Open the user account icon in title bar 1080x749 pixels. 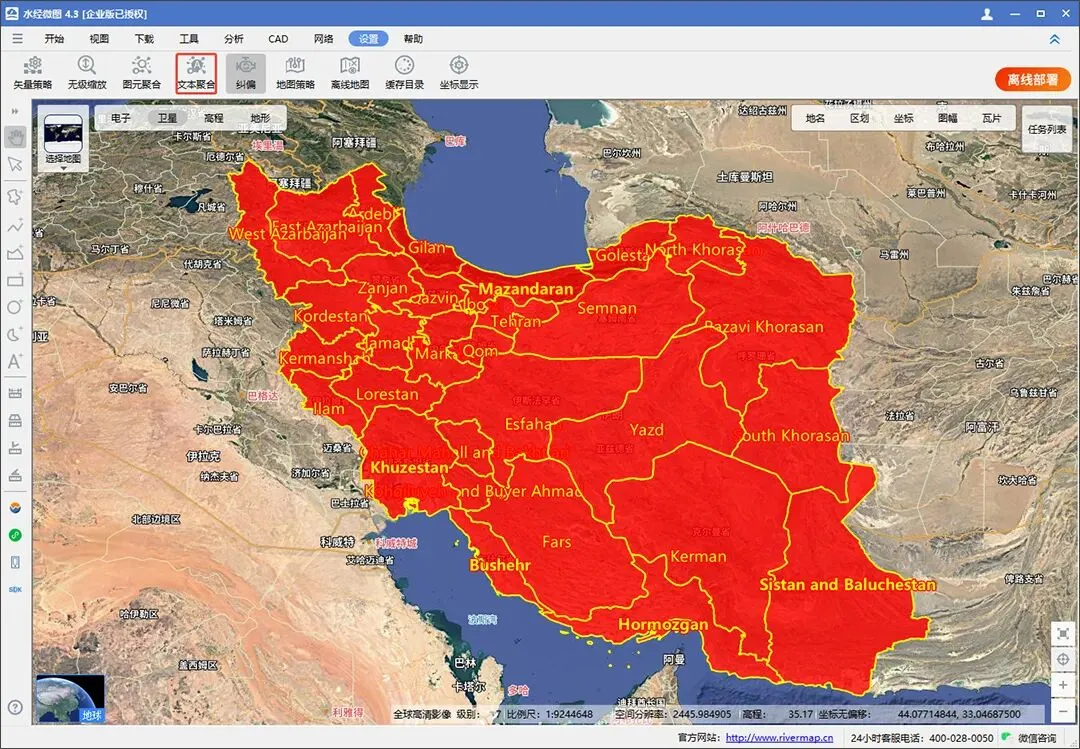pyautogui.click(x=987, y=14)
